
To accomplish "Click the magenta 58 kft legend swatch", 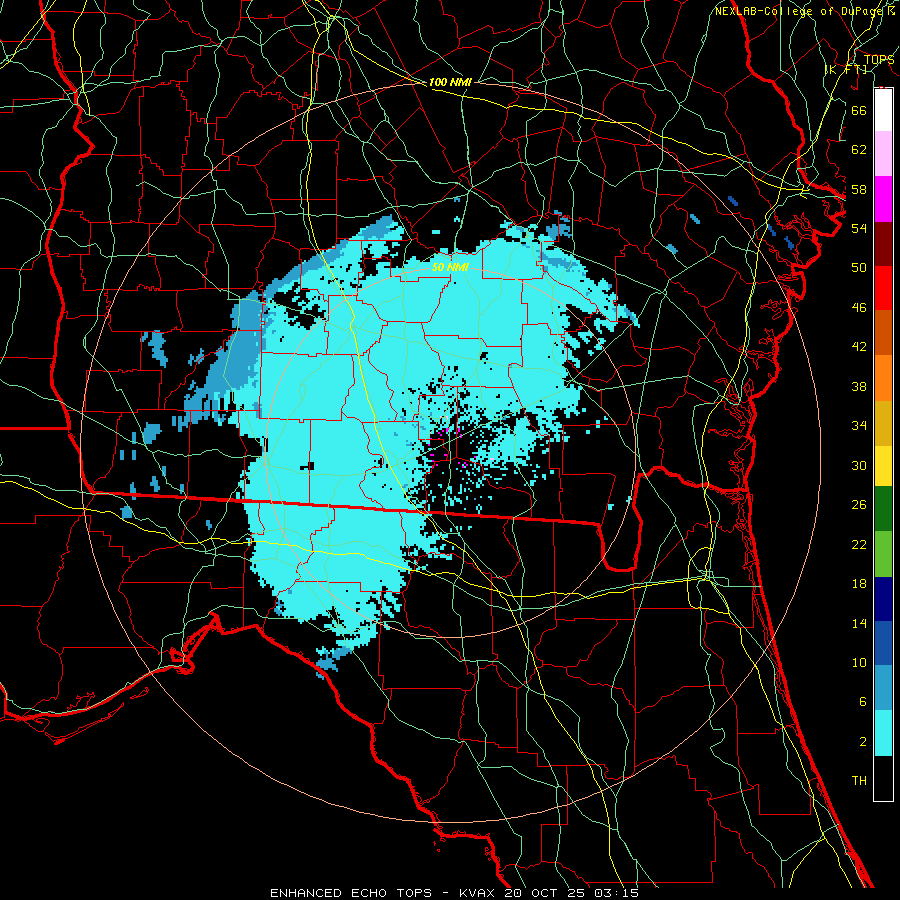I will pyautogui.click(x=883, y=199).
